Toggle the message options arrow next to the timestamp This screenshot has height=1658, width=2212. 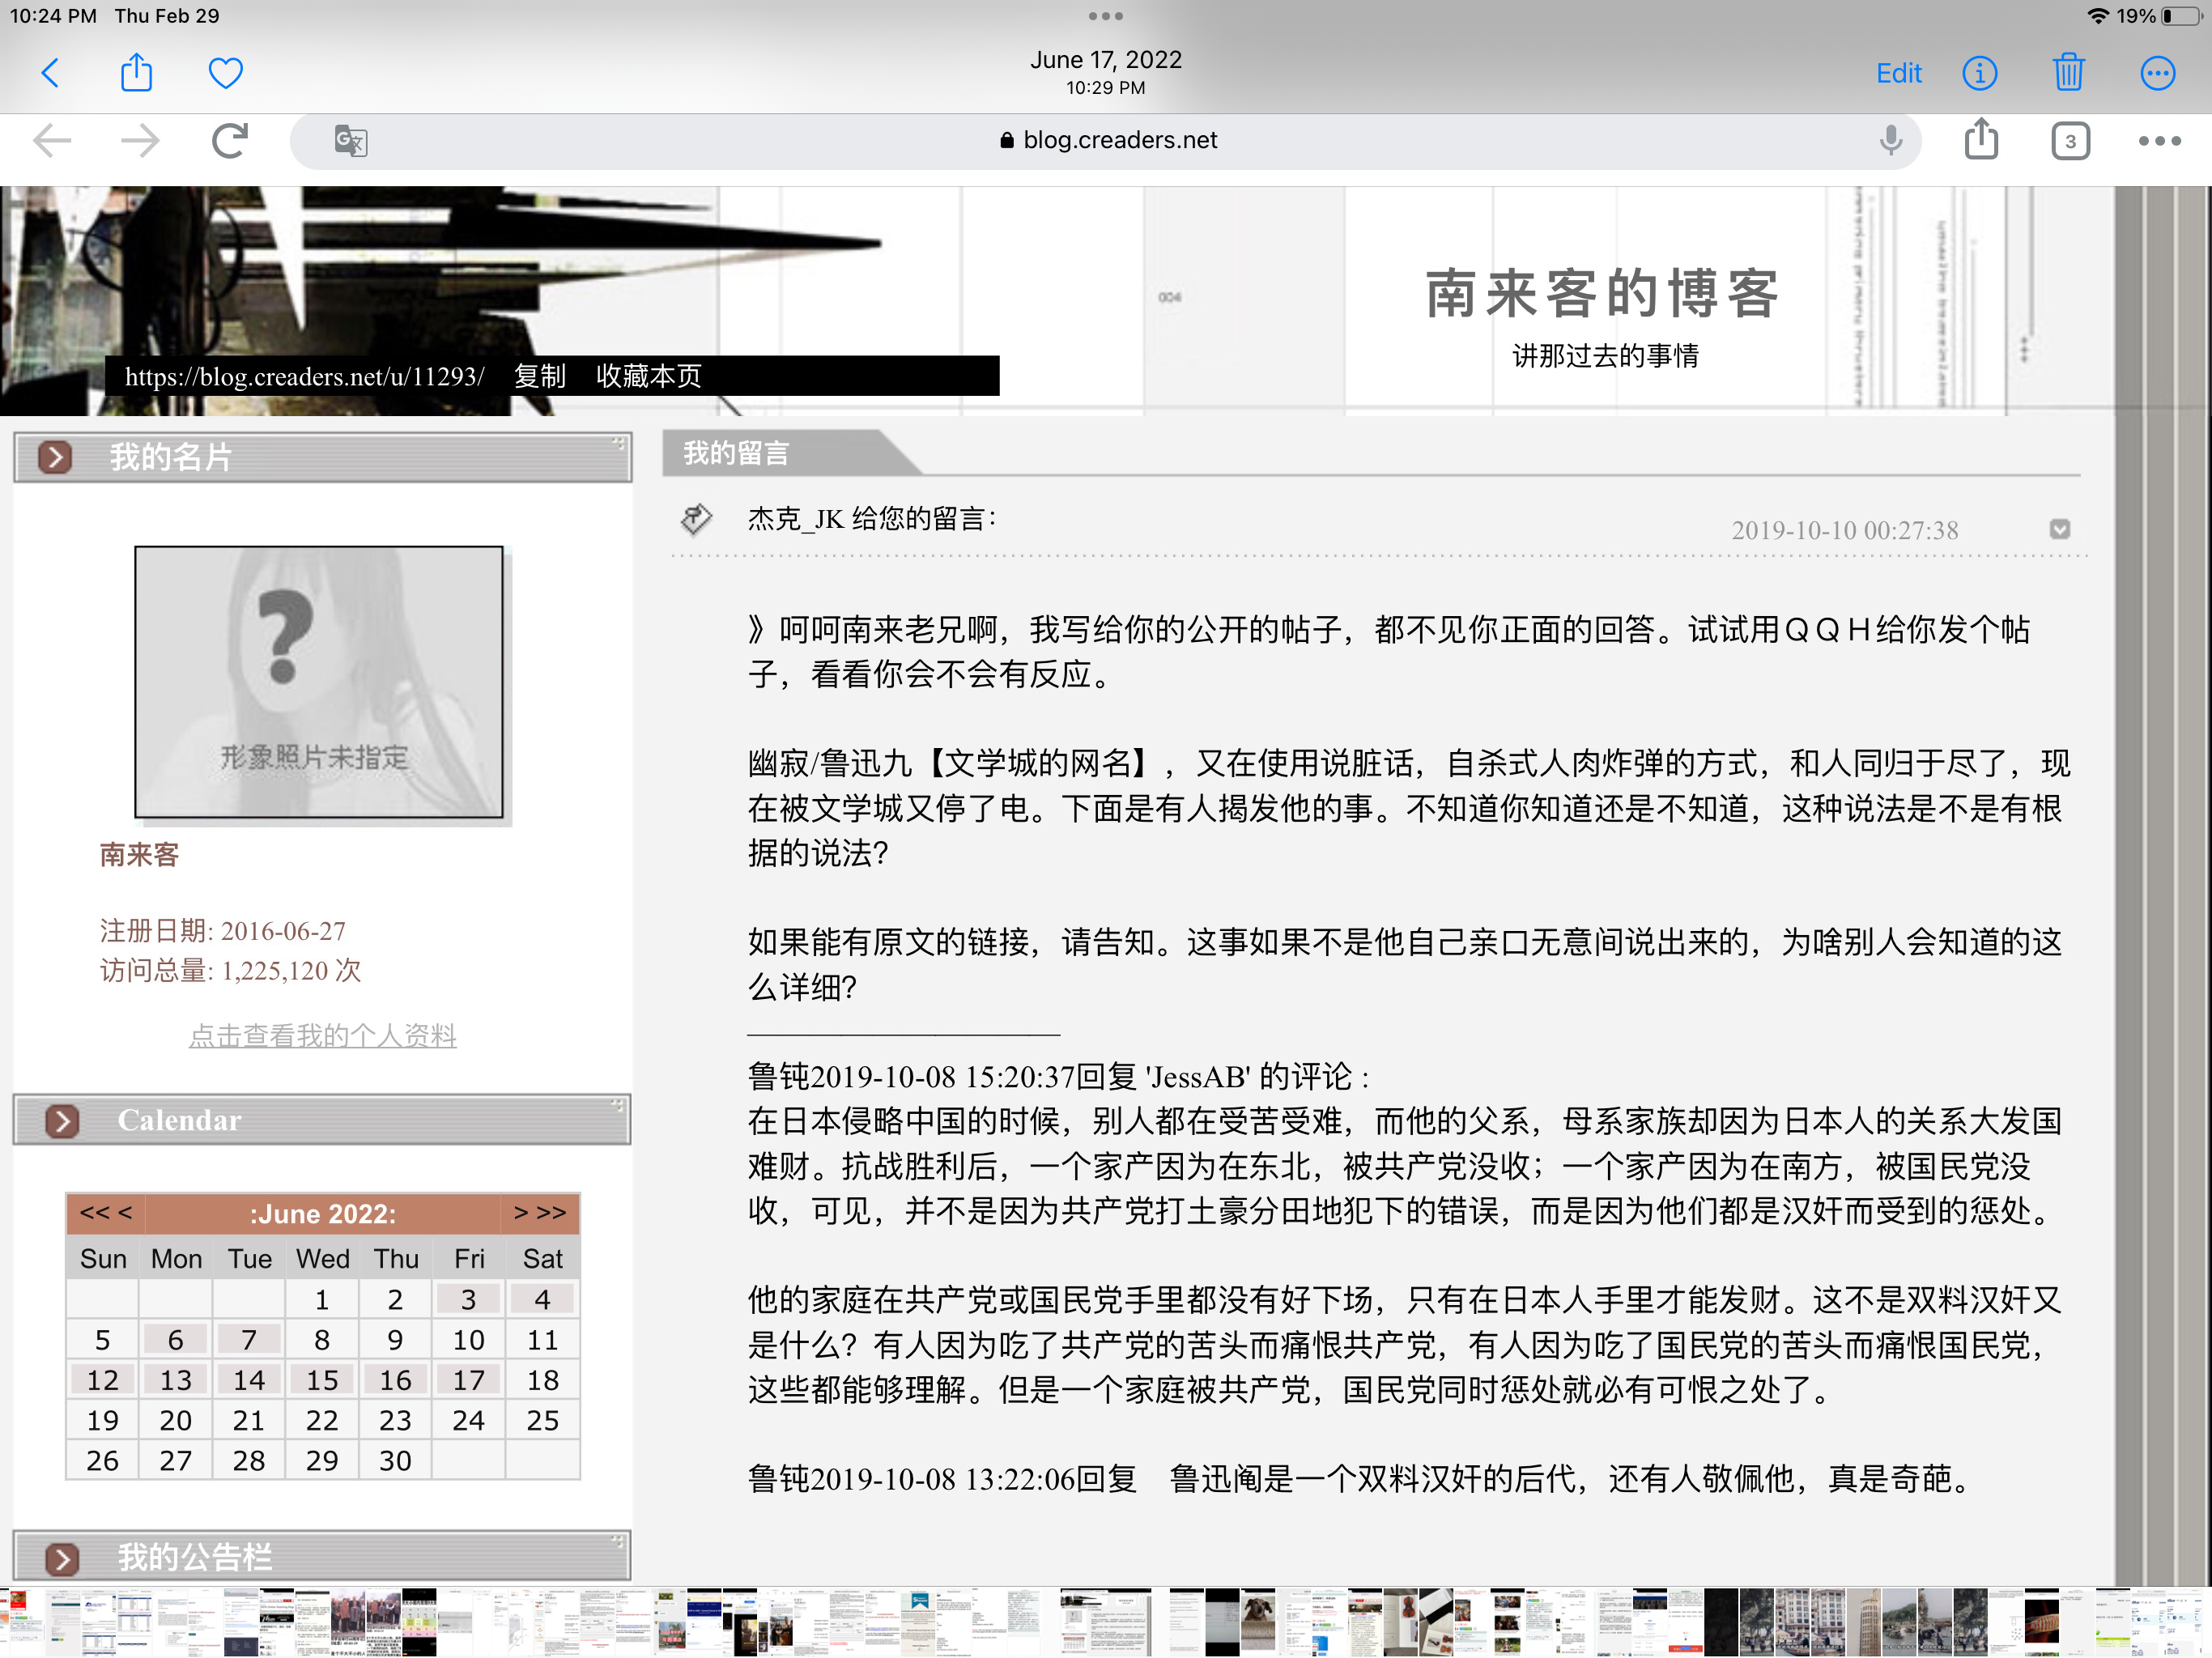[x=2058, y=530]
